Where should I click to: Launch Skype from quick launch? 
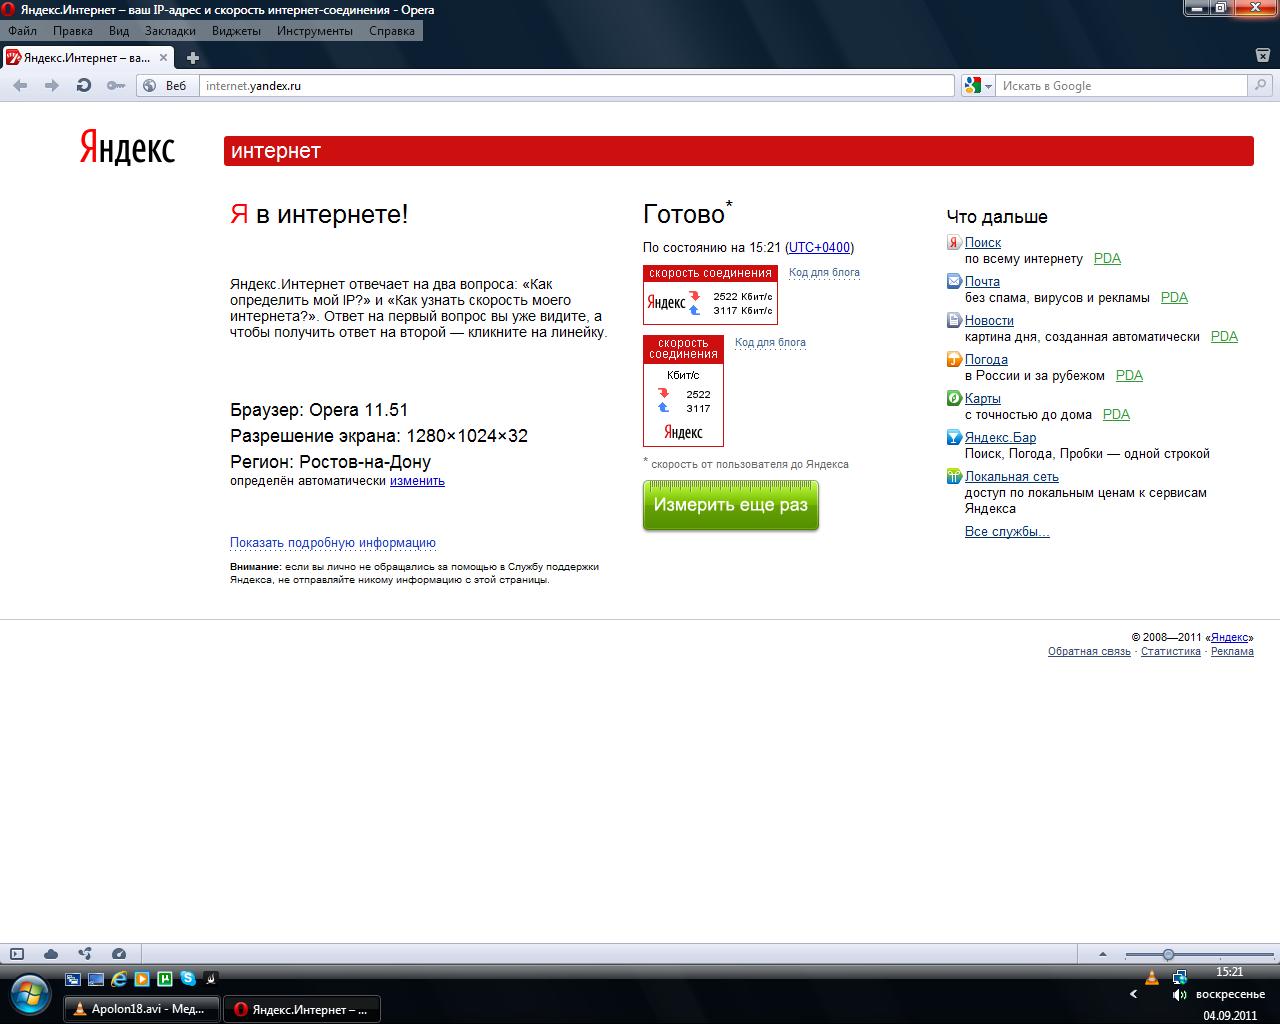click(x=188, y=979)
